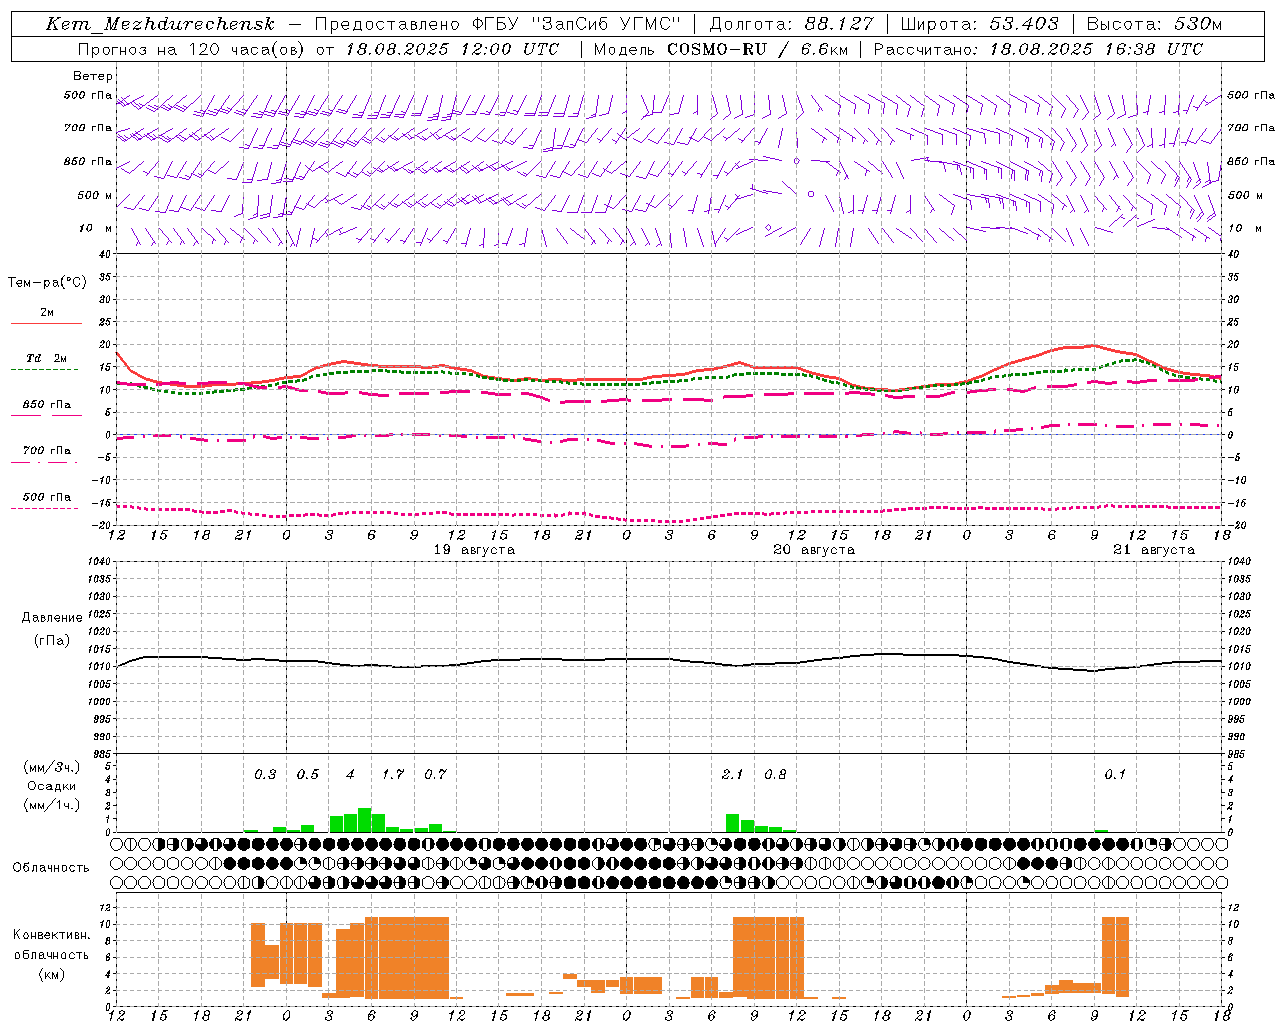Click the 0.5 precipitation value
The height and width of the screenshot is (1024, 1280).
tap(308, 774)
